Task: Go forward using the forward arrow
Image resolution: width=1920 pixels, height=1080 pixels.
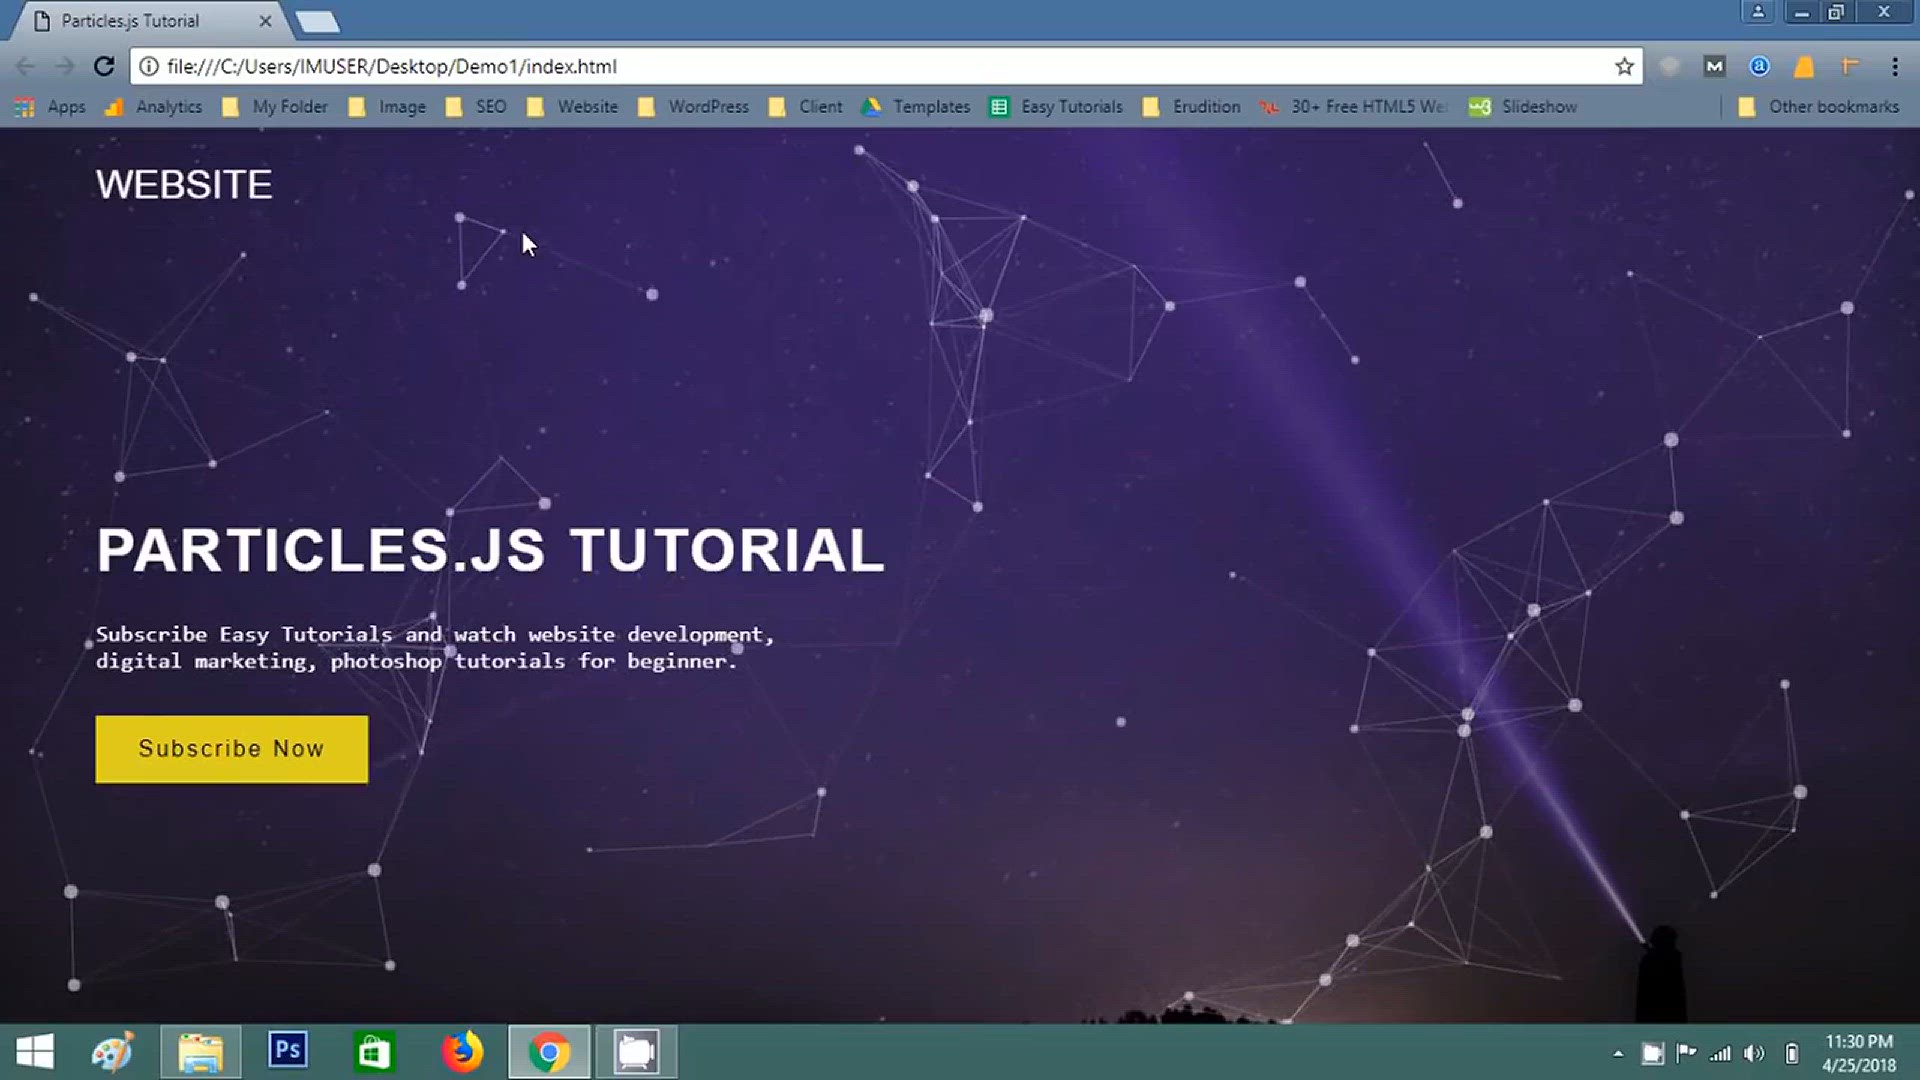Action: tap(65, 66)
